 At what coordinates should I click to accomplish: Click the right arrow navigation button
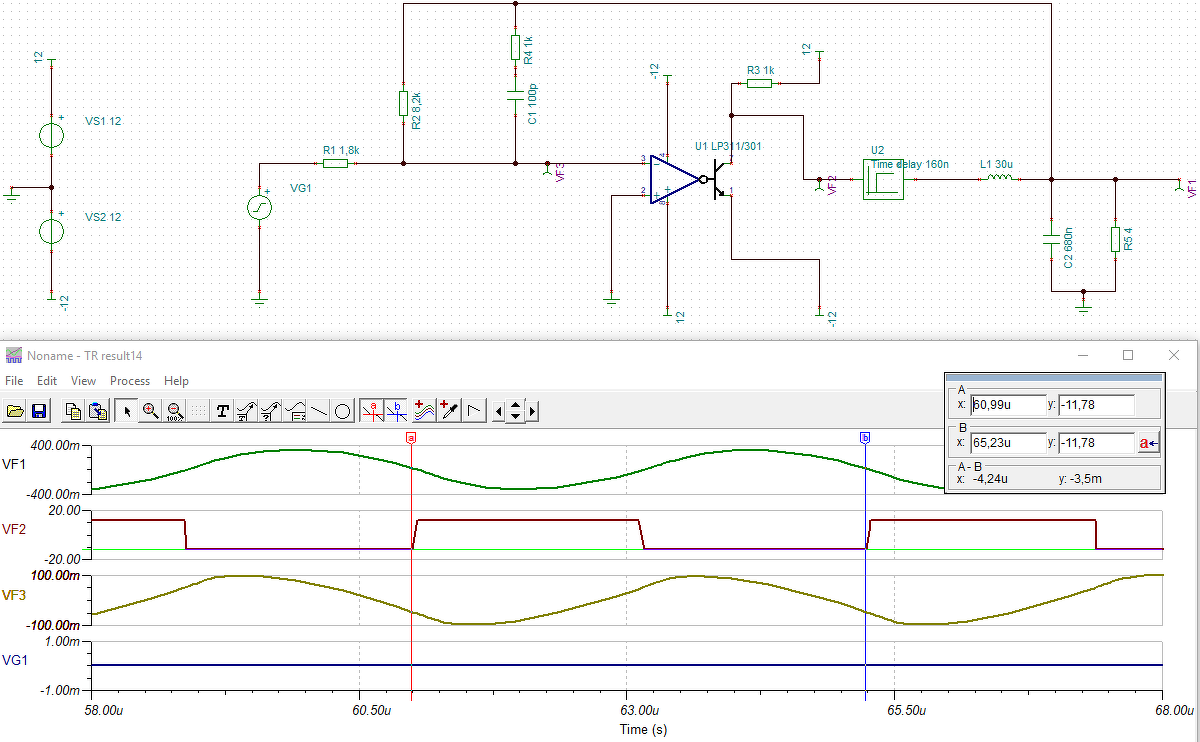tap(533, 410)
